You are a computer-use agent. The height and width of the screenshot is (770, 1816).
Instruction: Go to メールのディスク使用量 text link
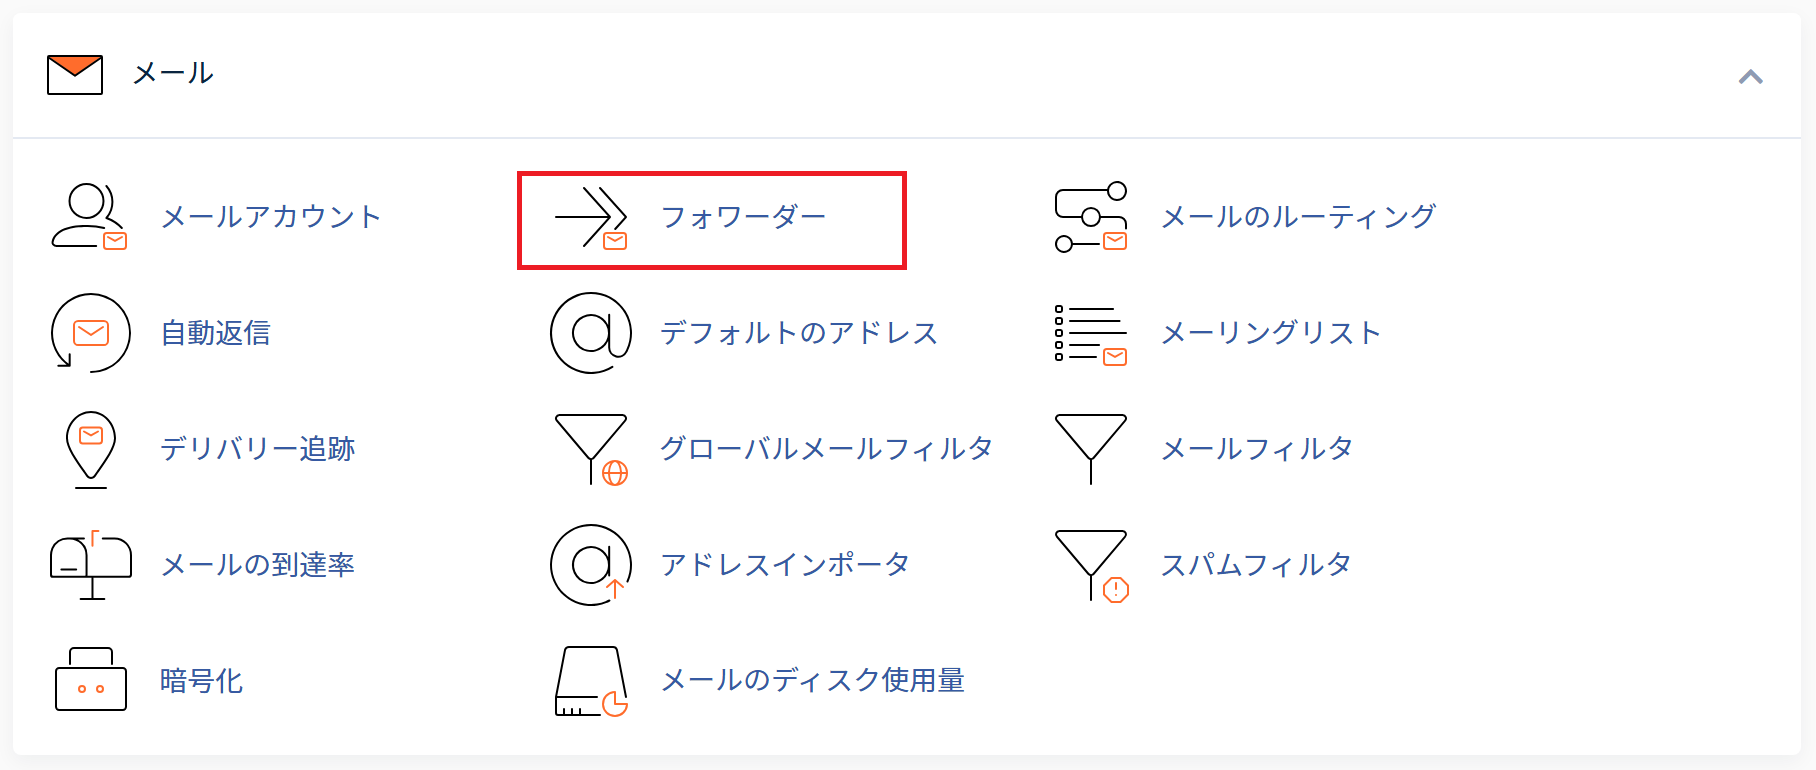pyautogui.click(x=812, y=681)
